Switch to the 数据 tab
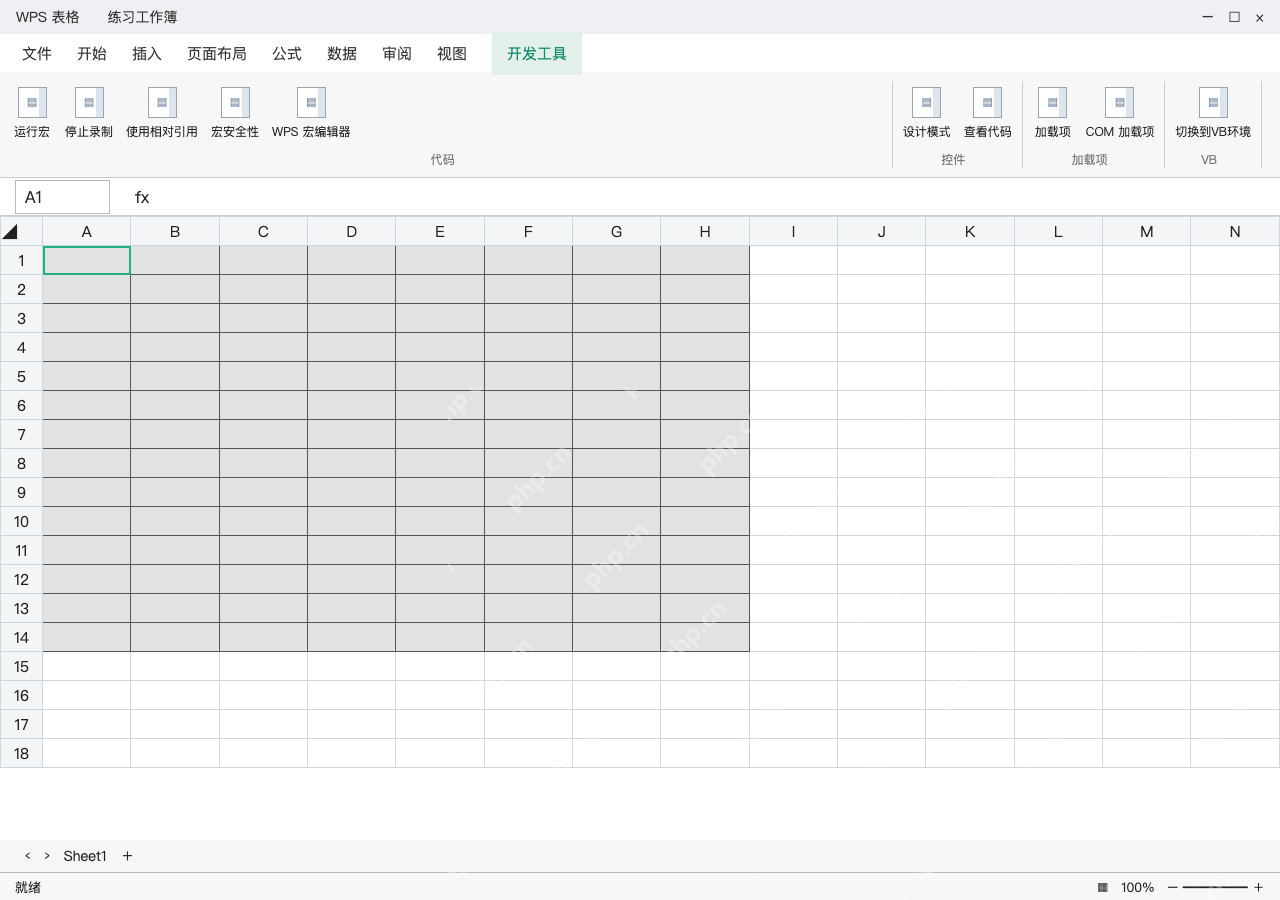 [342, 54]
